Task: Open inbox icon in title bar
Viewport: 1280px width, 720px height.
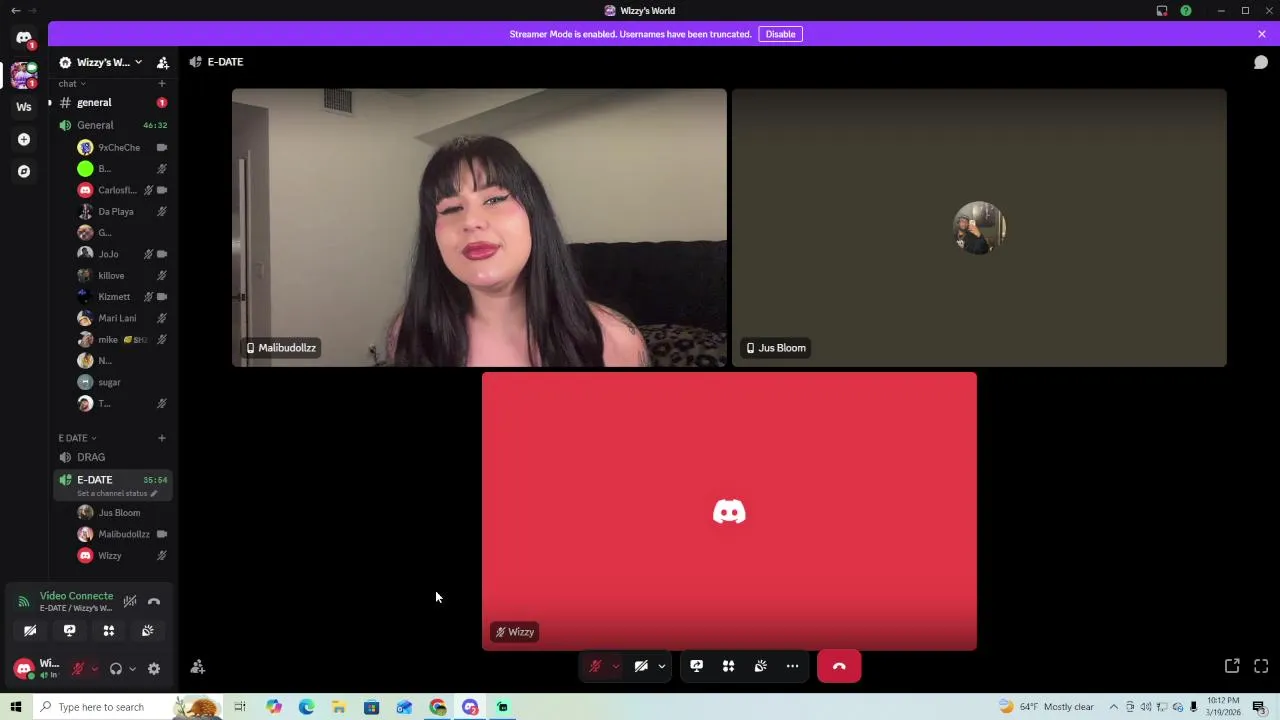Action: tap(1162, 11)
